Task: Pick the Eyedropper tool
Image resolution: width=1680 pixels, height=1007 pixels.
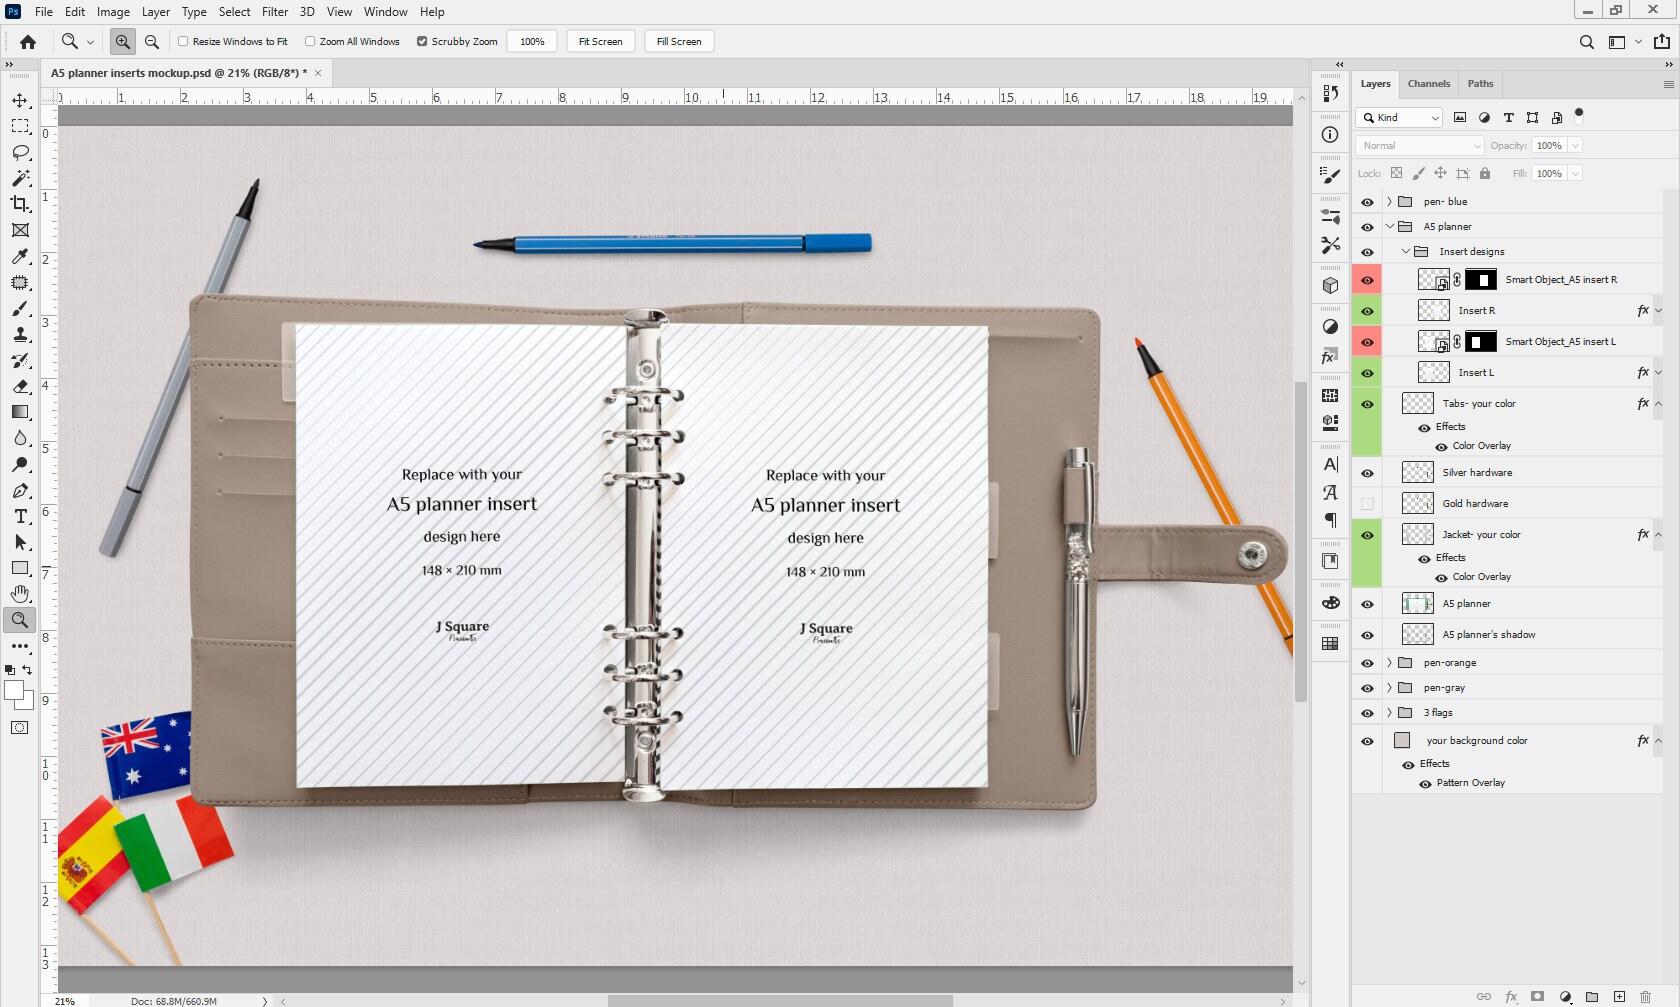Action: point(20,256)
